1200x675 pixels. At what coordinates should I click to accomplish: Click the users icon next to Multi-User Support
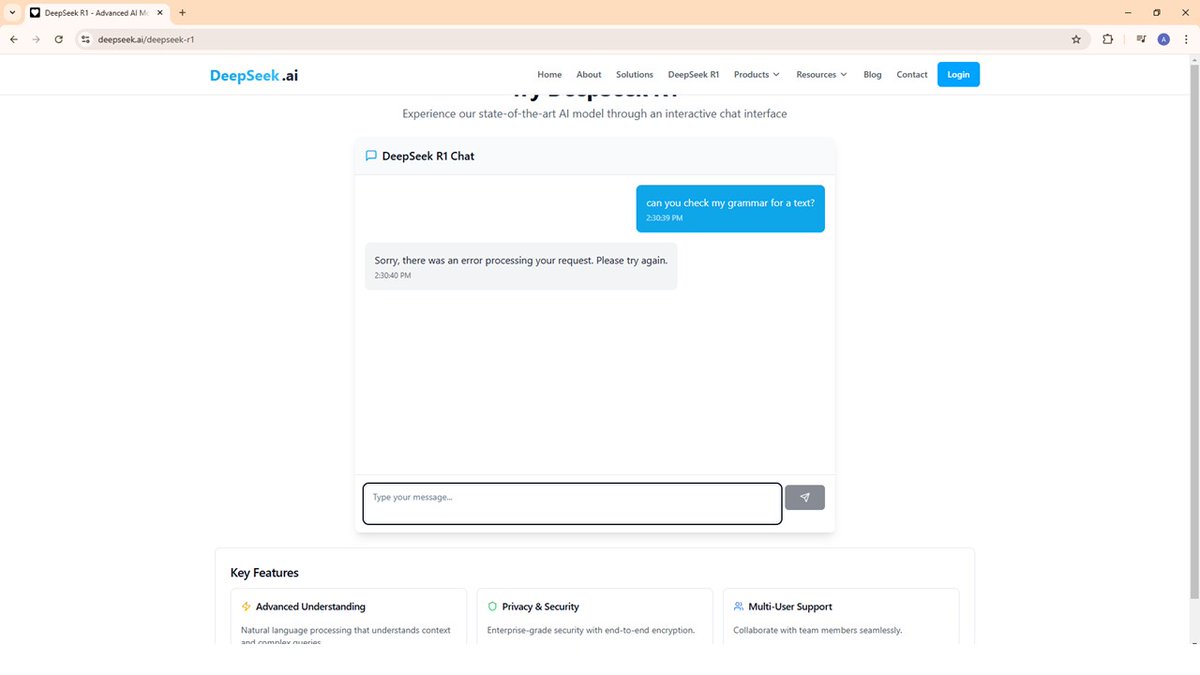pos(739,607)
